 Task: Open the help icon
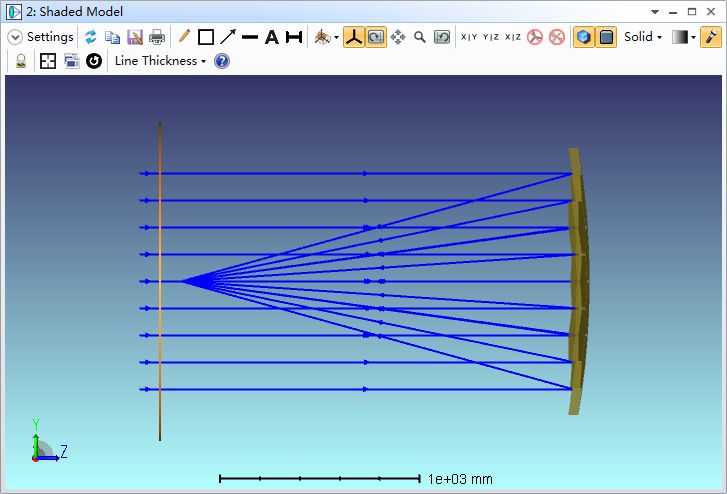coord(222,61)
